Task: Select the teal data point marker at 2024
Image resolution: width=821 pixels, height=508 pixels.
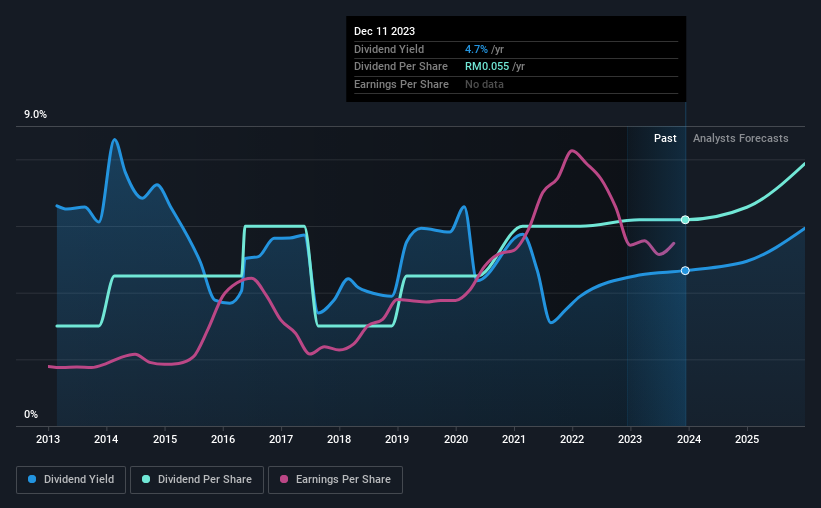Action: pos(685,220)
